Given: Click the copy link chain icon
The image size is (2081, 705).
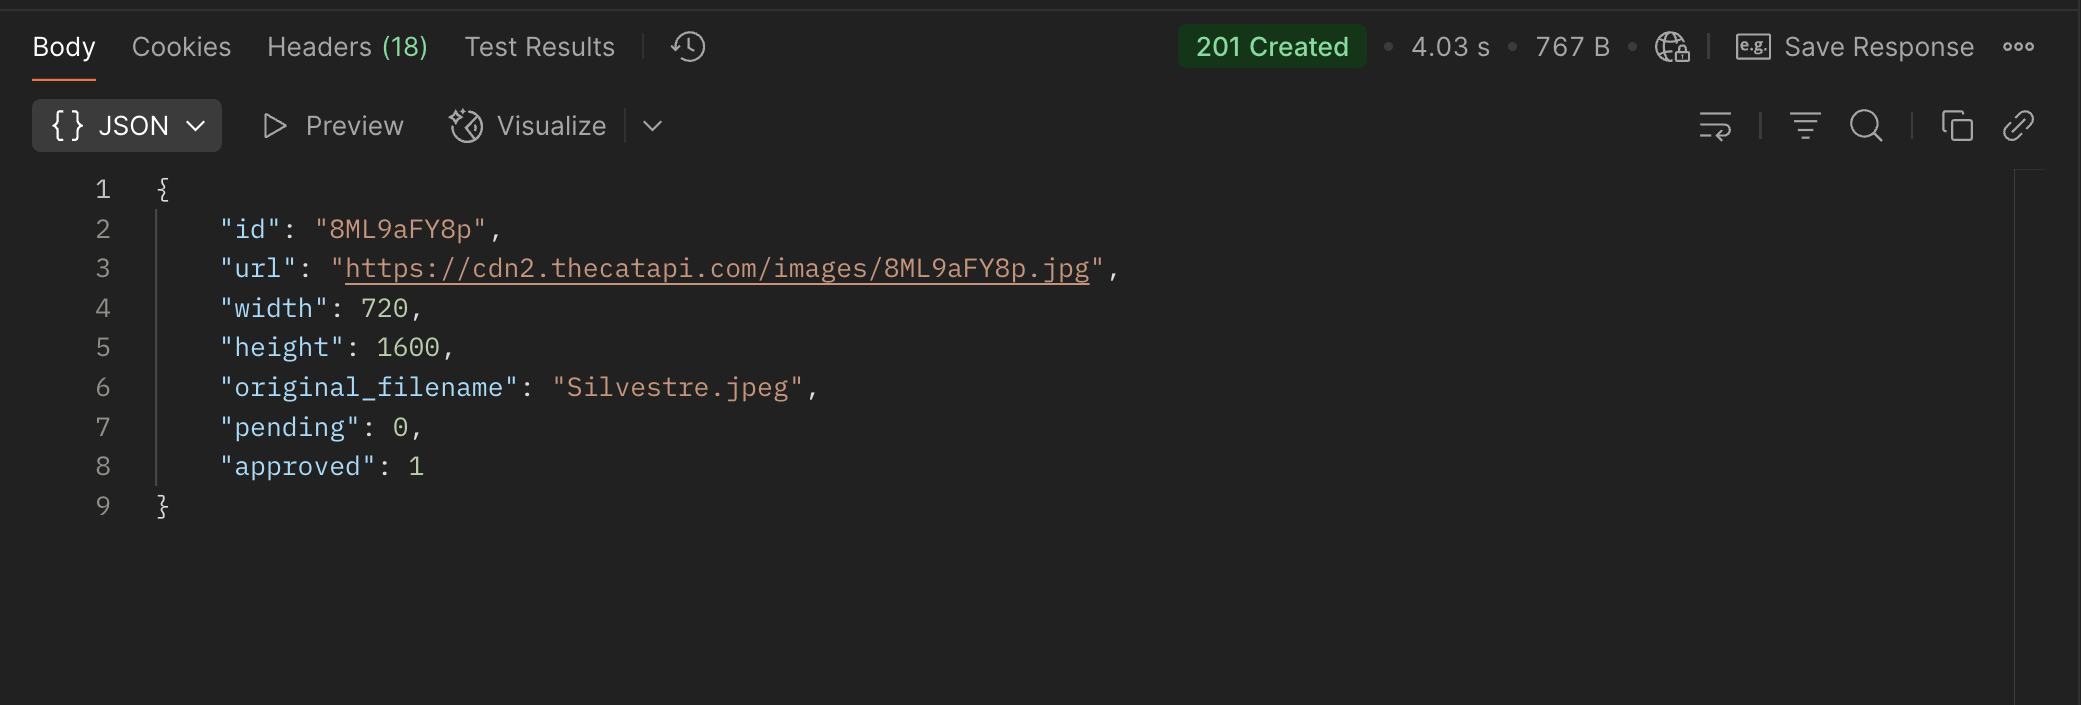Looking at the screenshot, I should (2018, 126).
